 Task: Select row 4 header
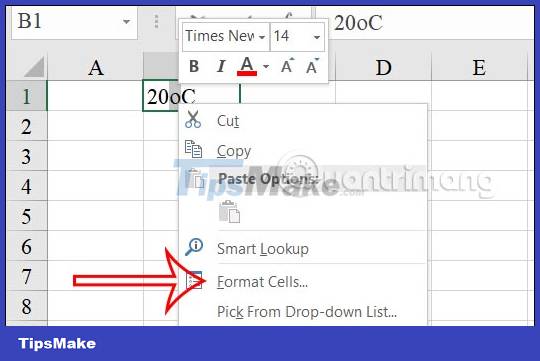[x=27, y=186]
